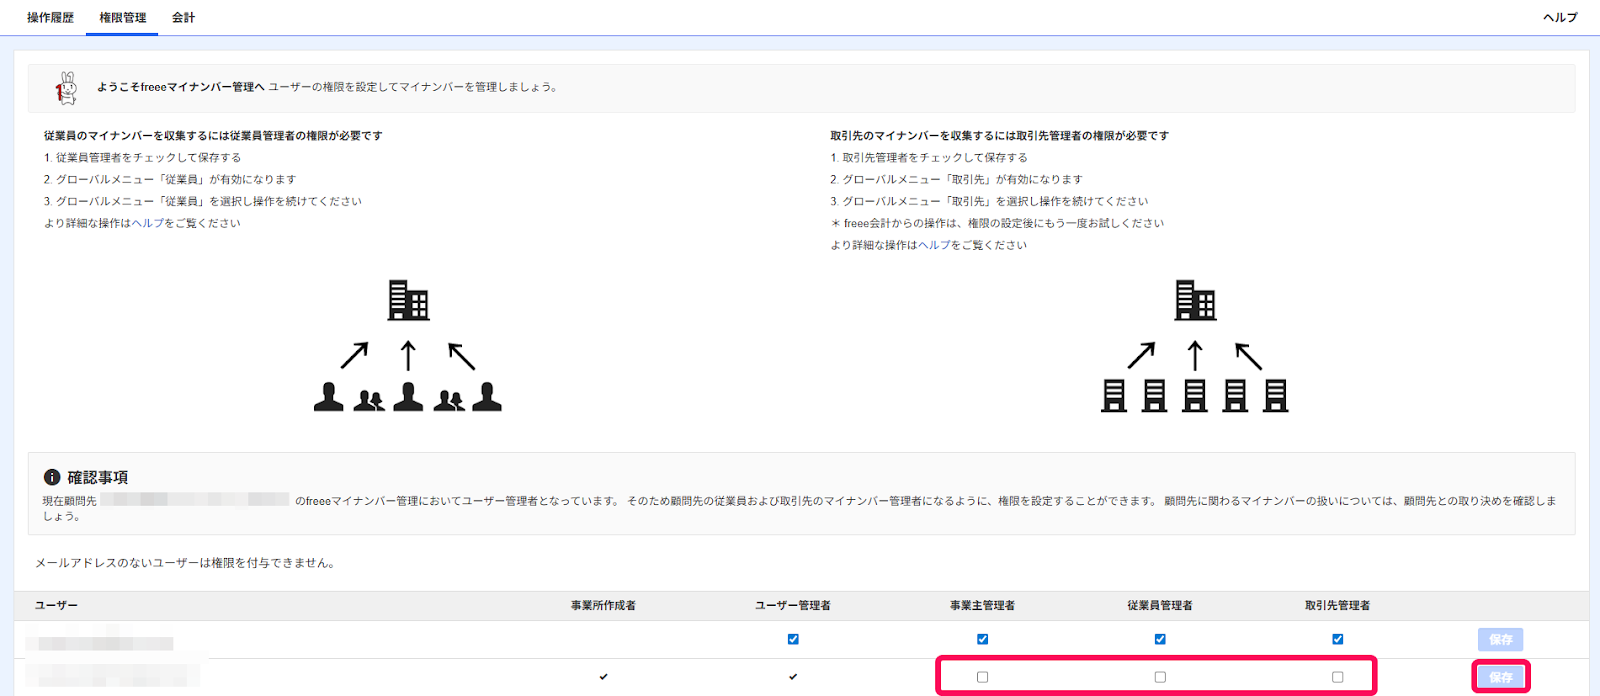The image size is (1600, 696).
Task: Open ヘルプ at the top right
Action: 1560,17
